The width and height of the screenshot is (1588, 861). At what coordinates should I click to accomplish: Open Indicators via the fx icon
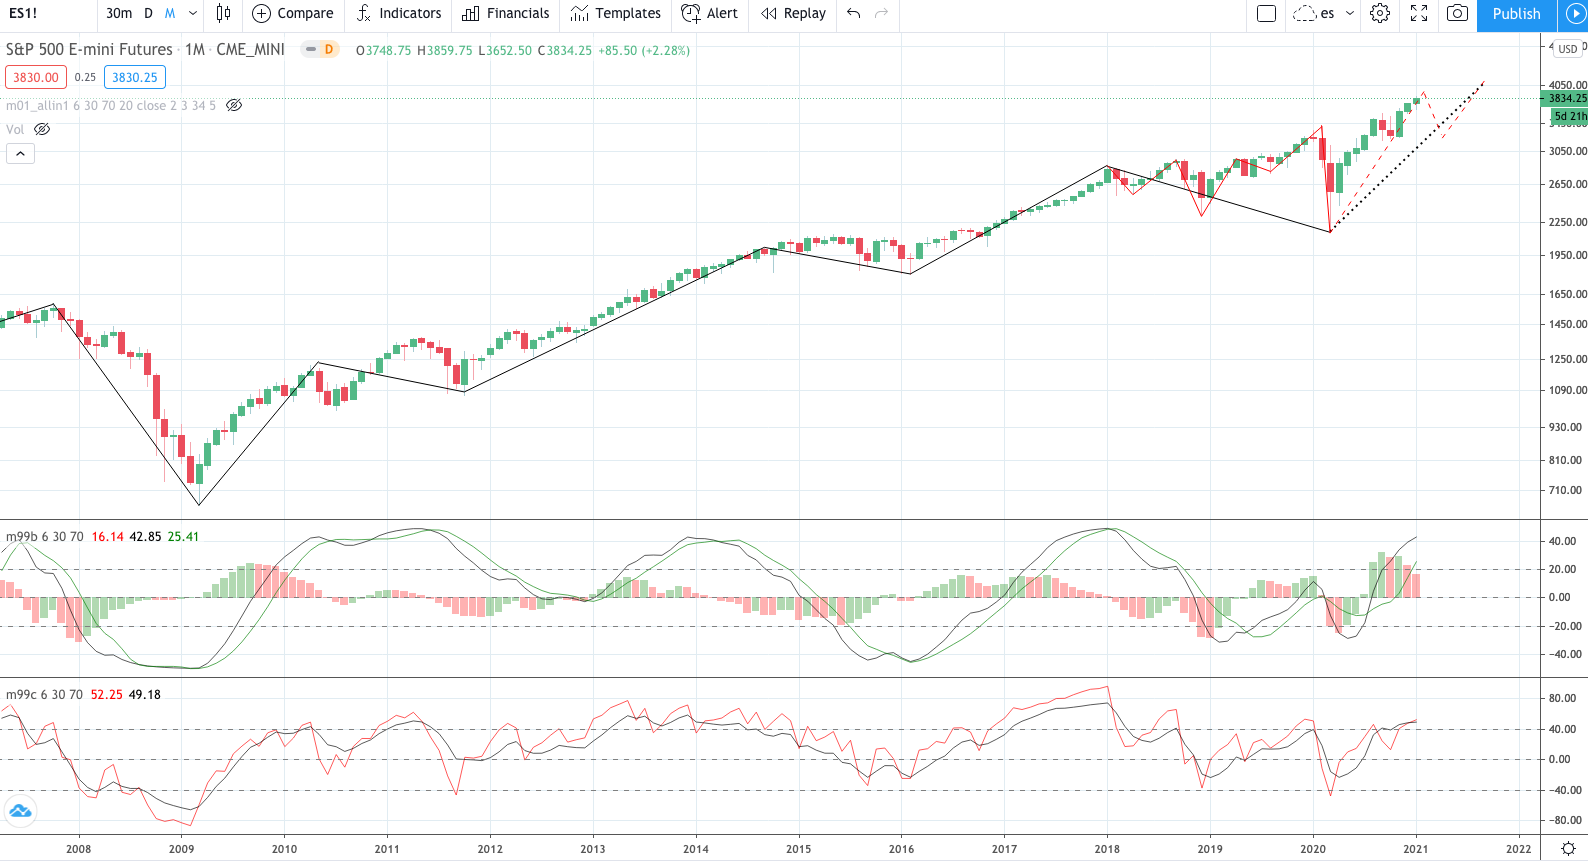pos(364,13)
